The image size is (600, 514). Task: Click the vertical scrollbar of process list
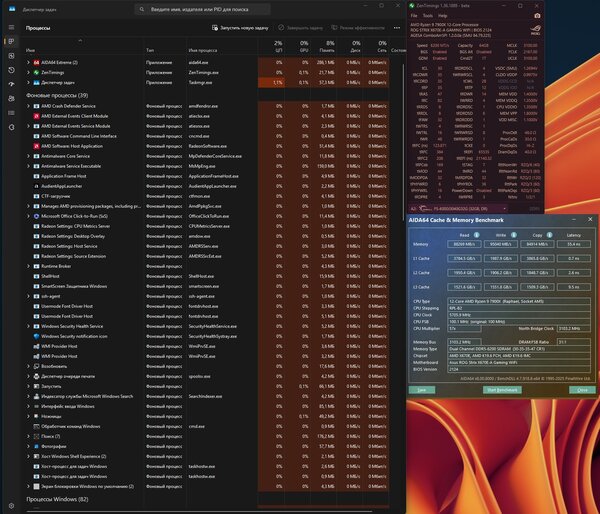[x=403, y=142]
